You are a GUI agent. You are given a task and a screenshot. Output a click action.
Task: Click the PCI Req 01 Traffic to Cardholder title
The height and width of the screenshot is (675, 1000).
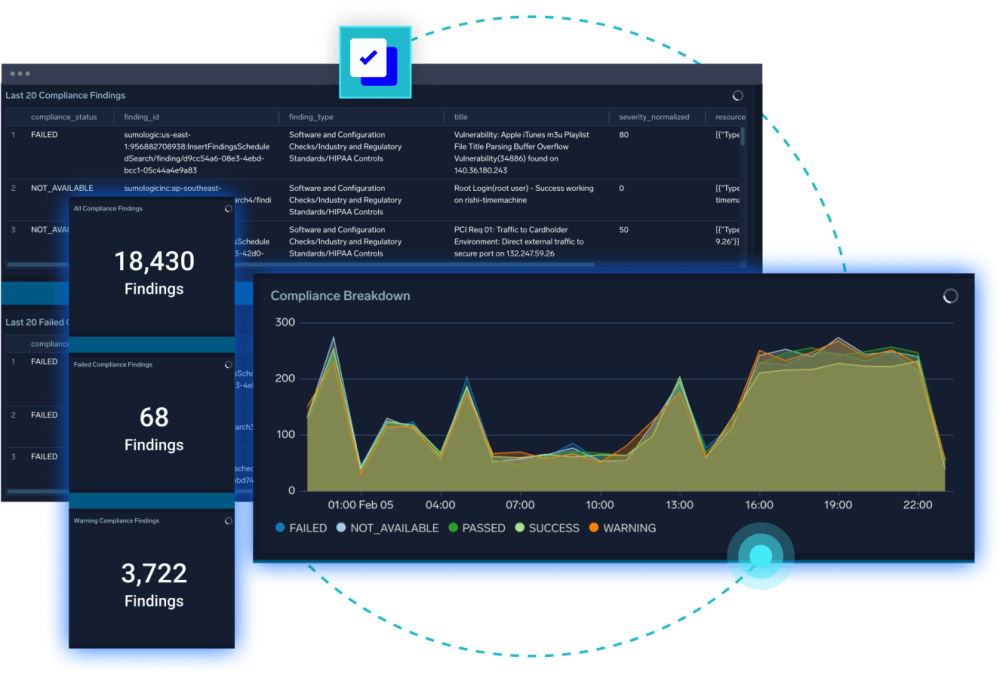[x=518, y=242]
